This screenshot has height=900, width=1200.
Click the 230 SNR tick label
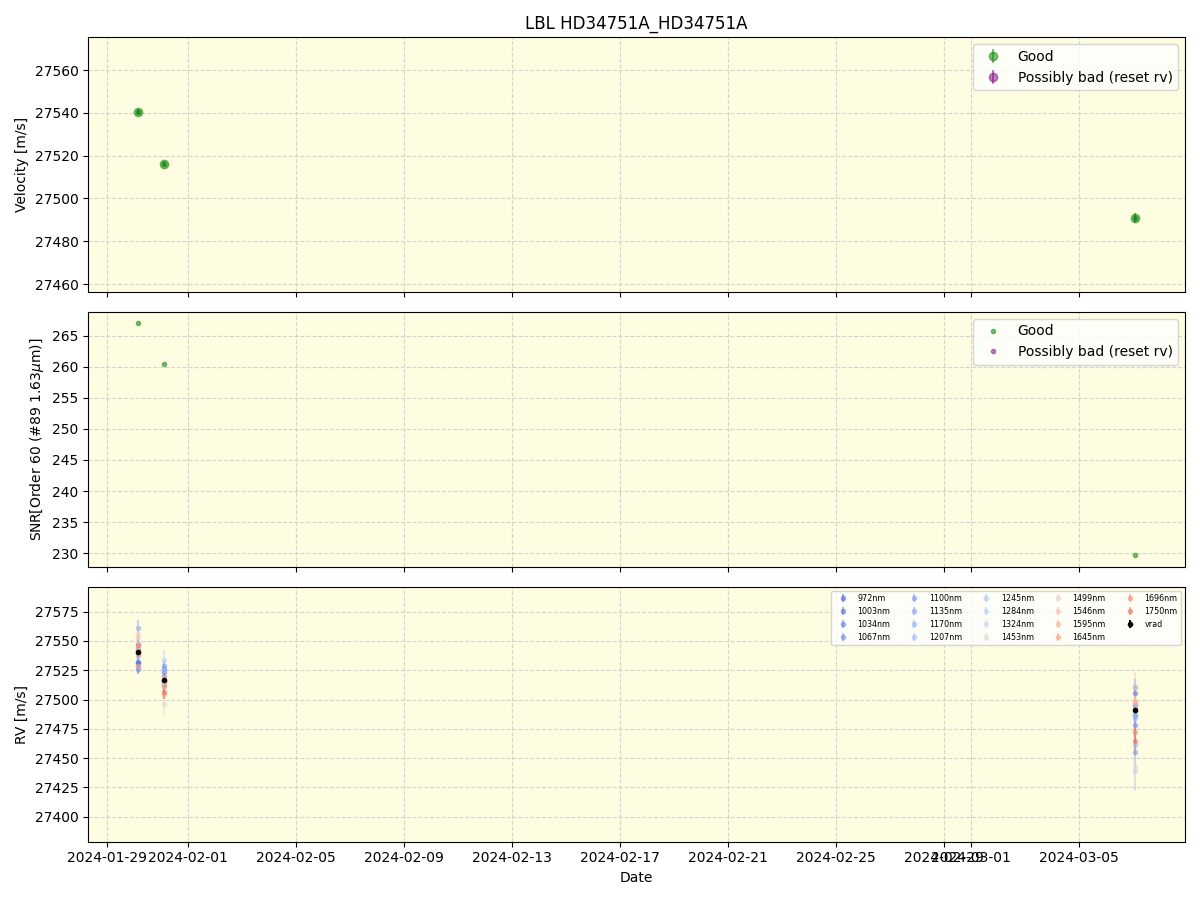67,554
